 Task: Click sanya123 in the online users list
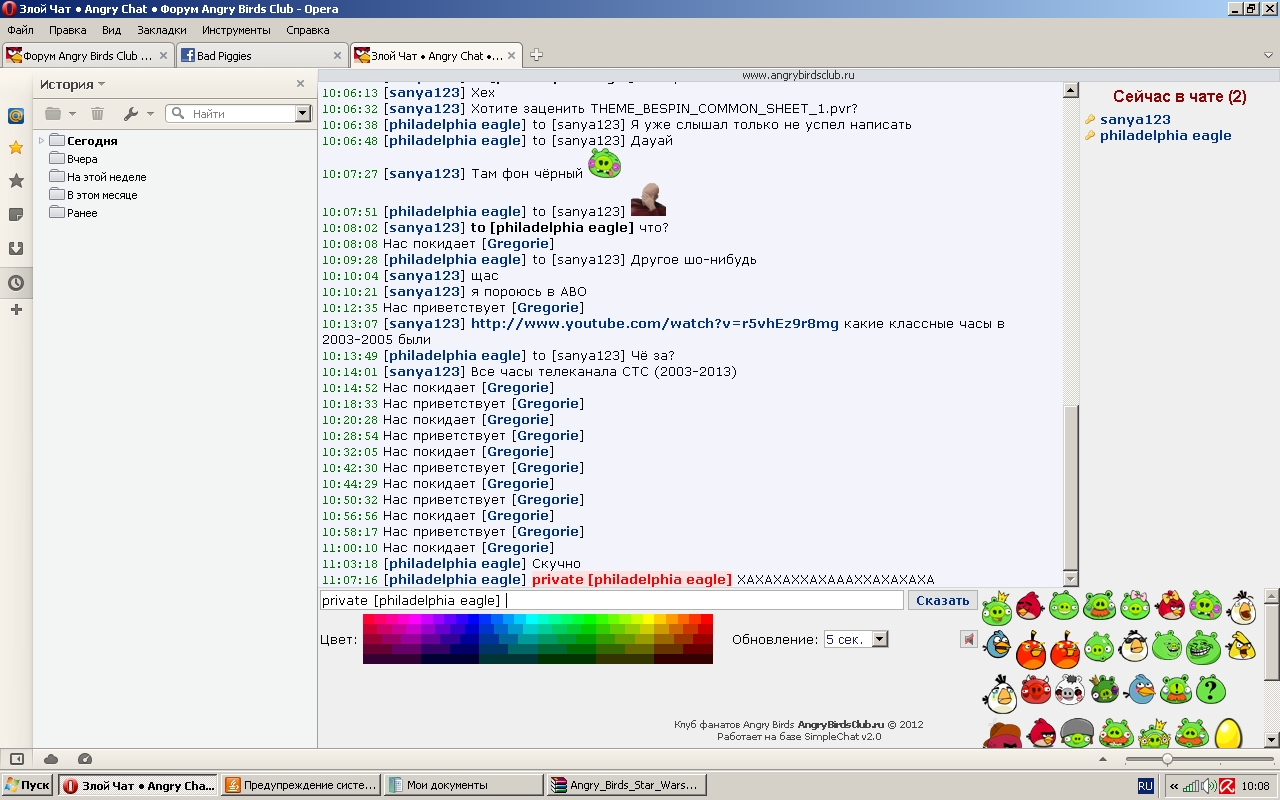pyautogui.click(x=1135, y=119)
